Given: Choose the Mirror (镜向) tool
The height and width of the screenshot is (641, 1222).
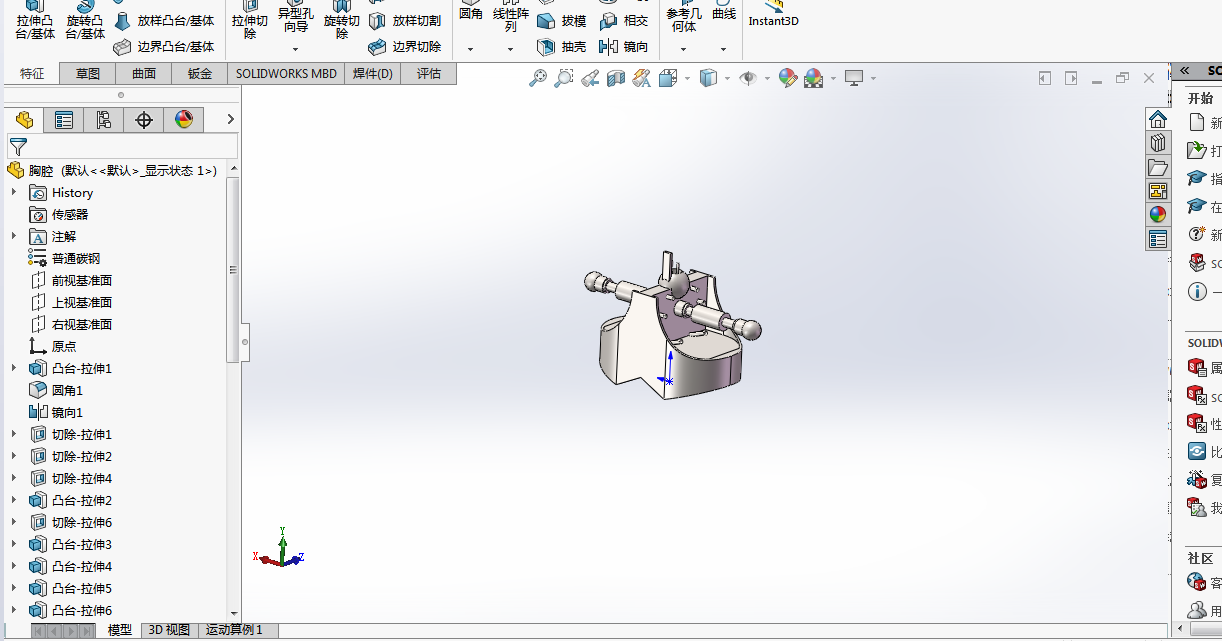Looking at the screenshot, I should pyautogui.click(x=623, y=47).
